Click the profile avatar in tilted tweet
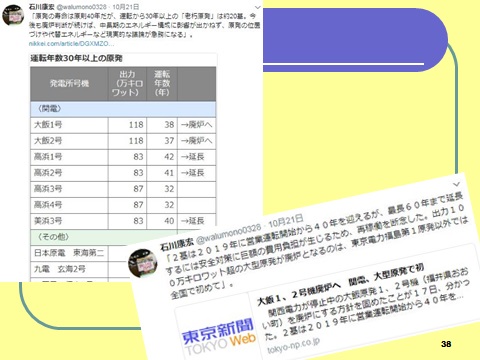Viewport: 480px width, 360px height. pyautogui.click(x=143, y=263)
